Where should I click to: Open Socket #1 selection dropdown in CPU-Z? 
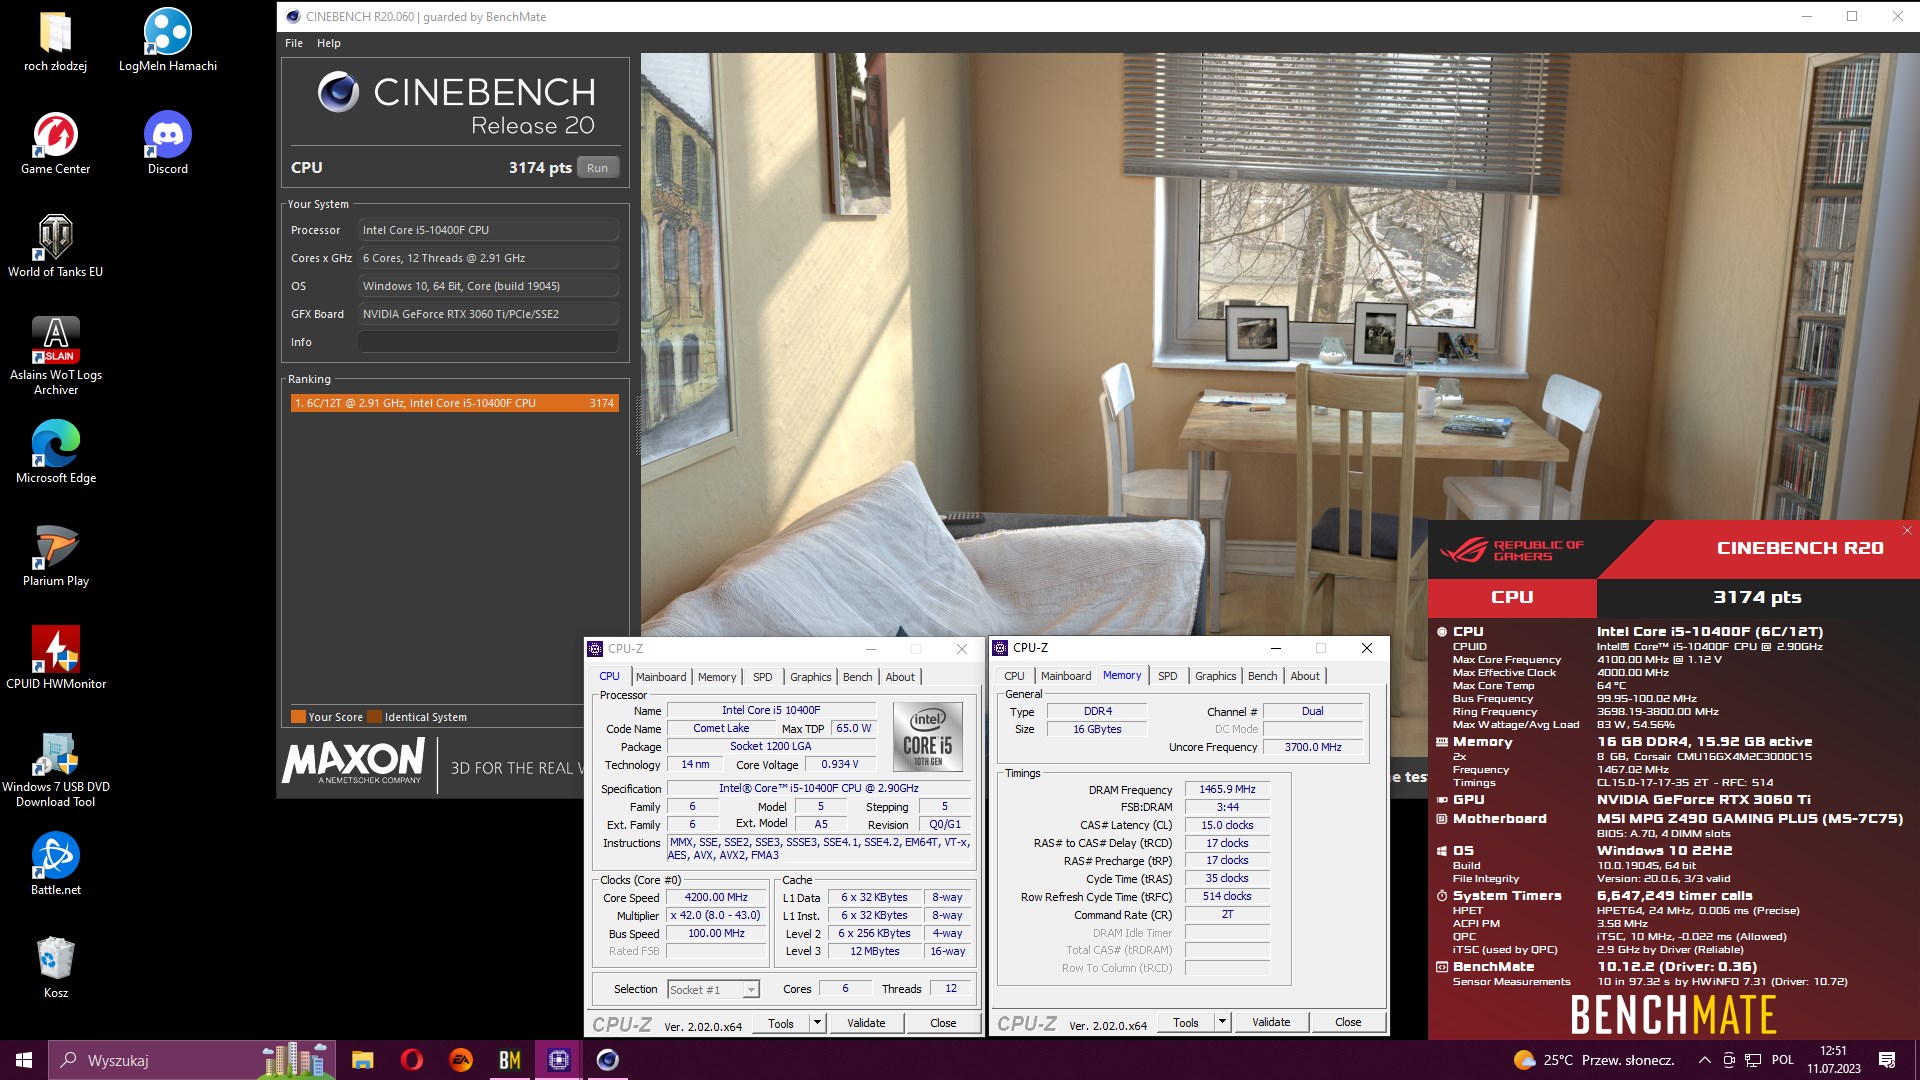pos(713,990)
